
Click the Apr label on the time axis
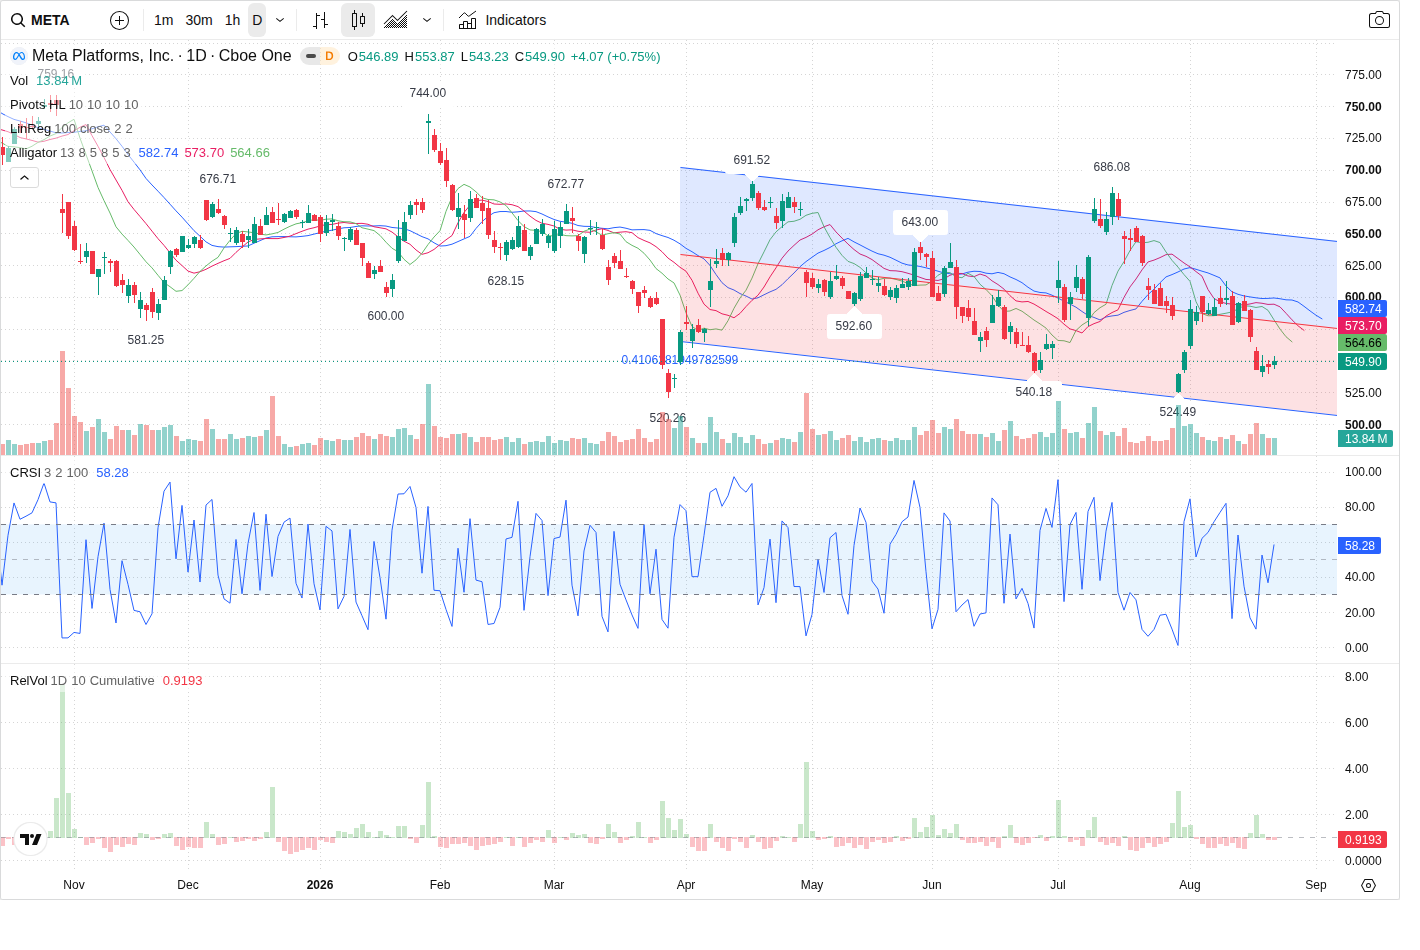point(686,885)
